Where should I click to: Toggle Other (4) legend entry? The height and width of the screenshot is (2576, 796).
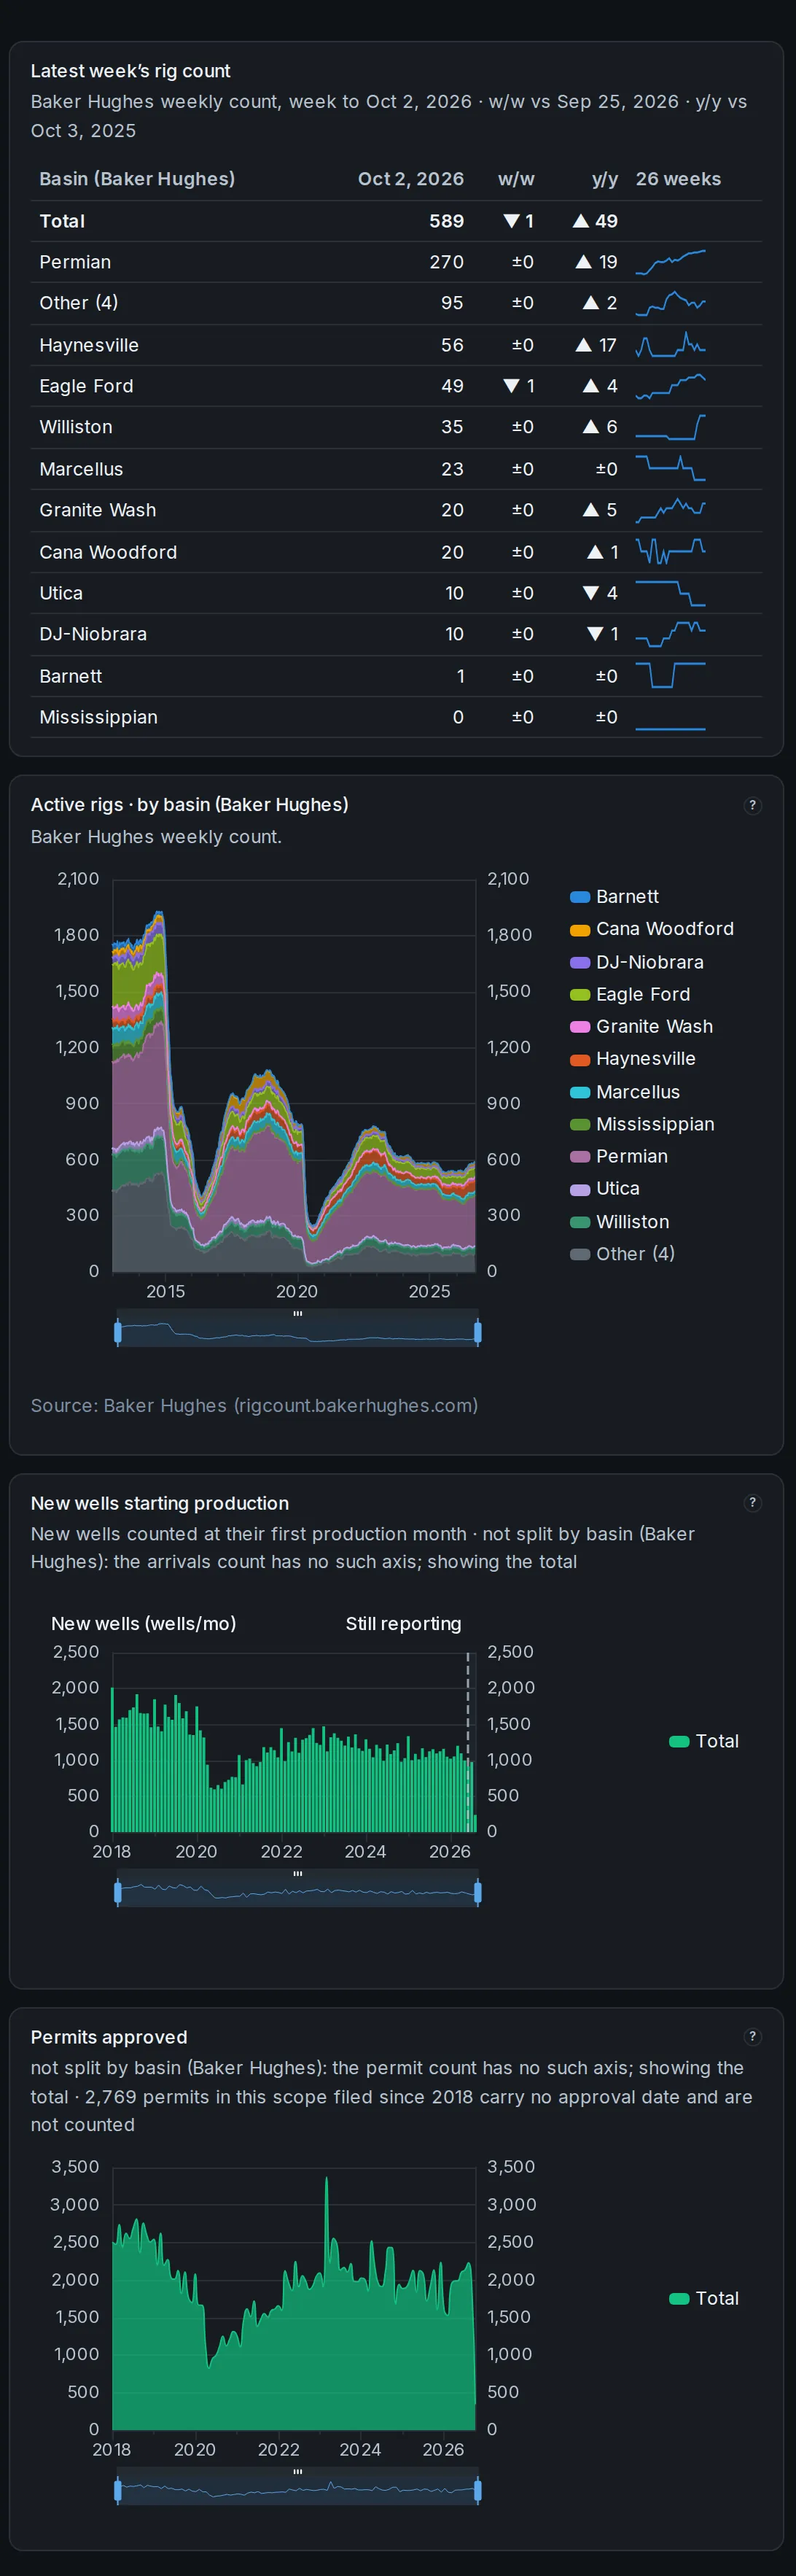622,1254
